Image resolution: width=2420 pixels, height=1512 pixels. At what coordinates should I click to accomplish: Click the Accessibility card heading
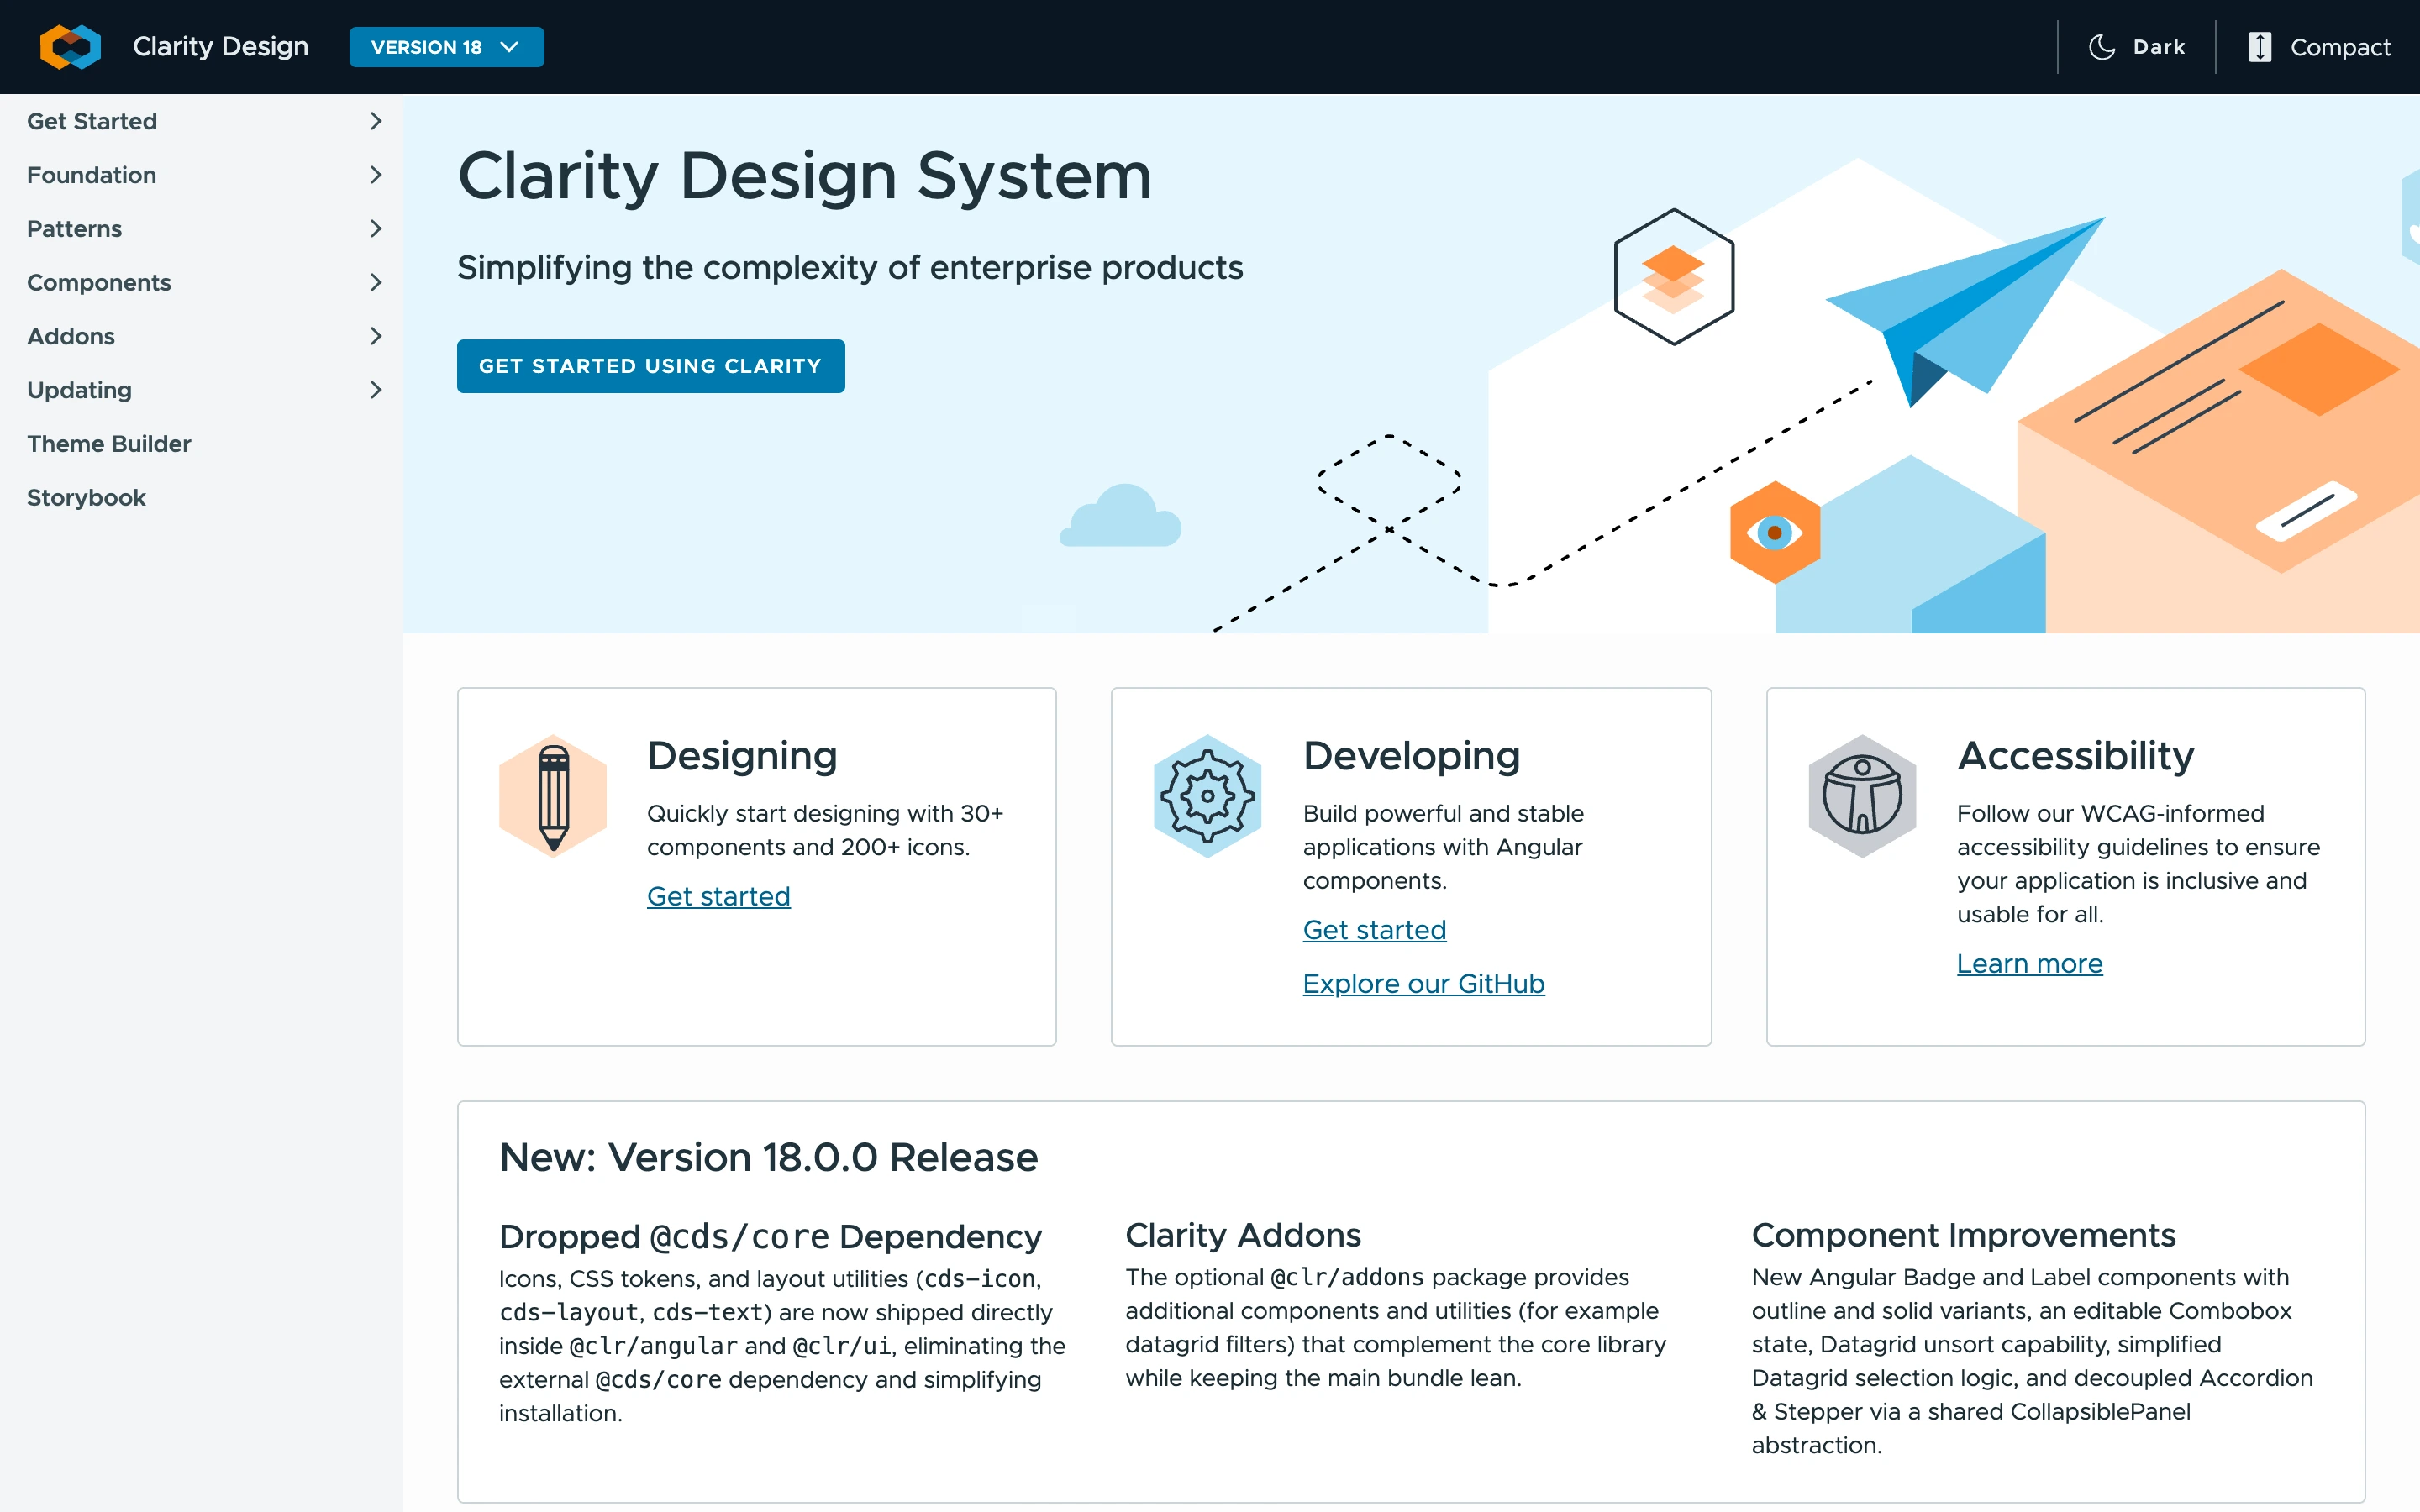(2075, 756)
